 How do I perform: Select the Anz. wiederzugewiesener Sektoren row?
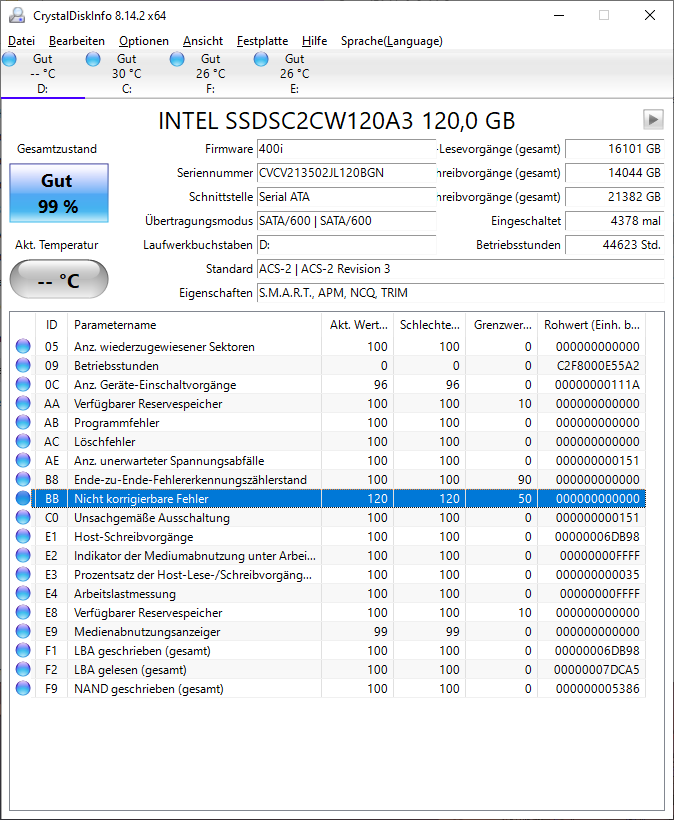point(328,346)
